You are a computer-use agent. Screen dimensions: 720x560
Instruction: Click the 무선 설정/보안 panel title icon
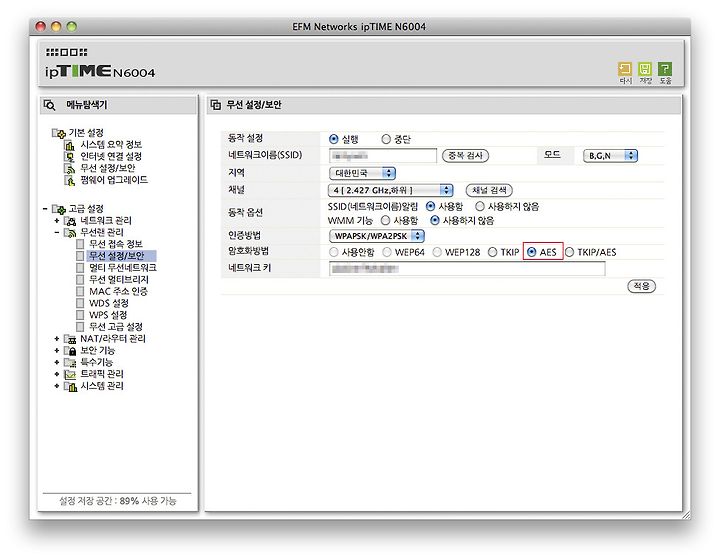pos(215,105)
